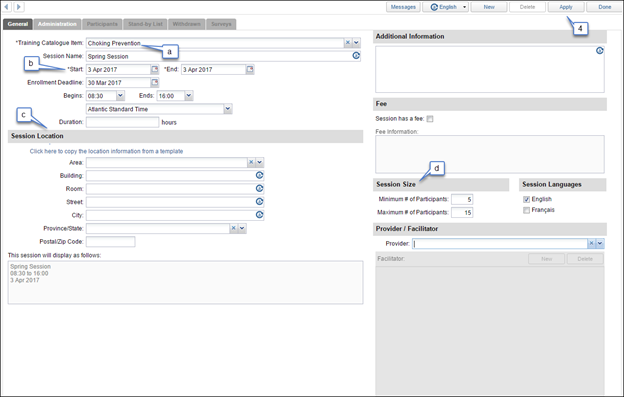The width and height of the screenshot is (624, 397).
Task: Open calendar picker for End date
Action: coord(250,69)
